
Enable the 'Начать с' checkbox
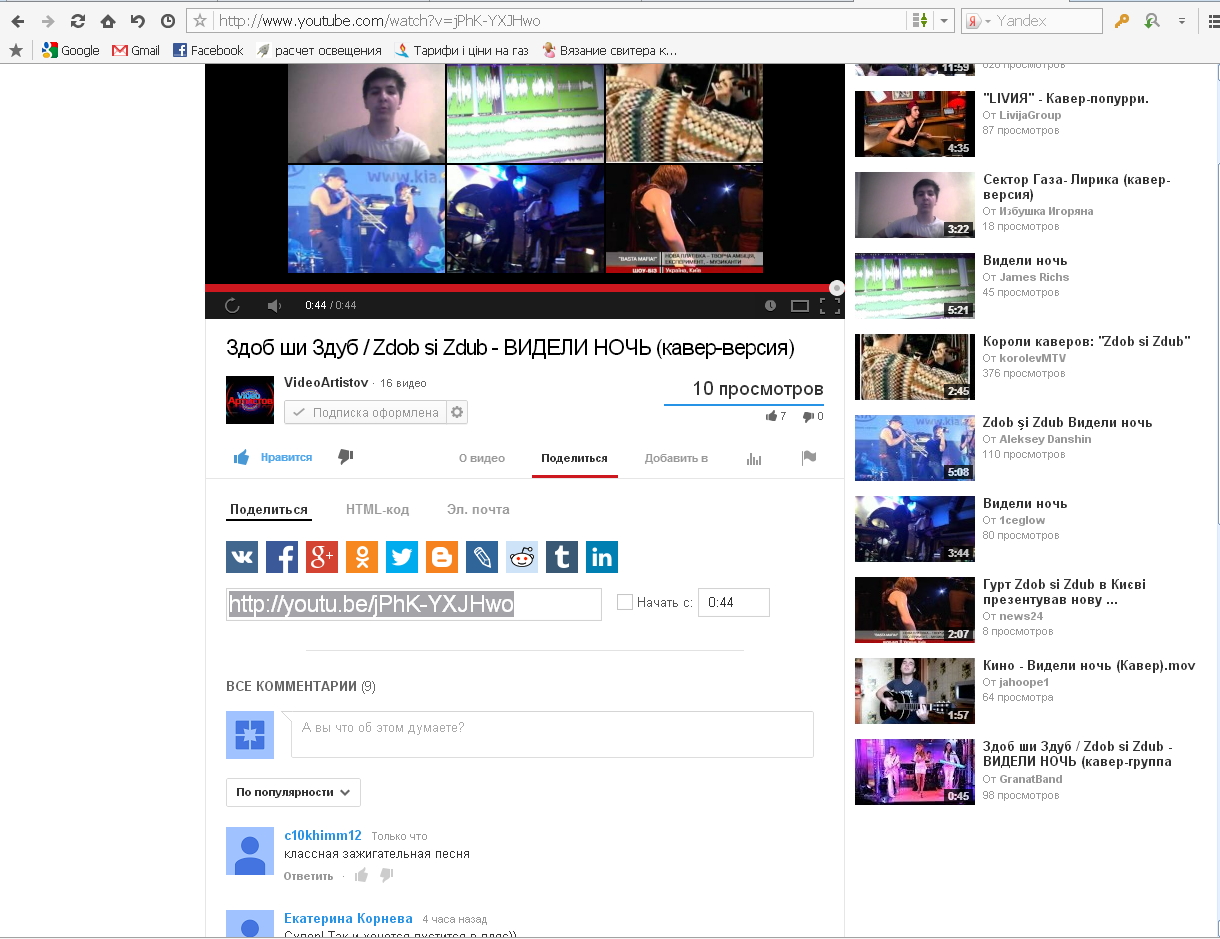coord(625,602)
